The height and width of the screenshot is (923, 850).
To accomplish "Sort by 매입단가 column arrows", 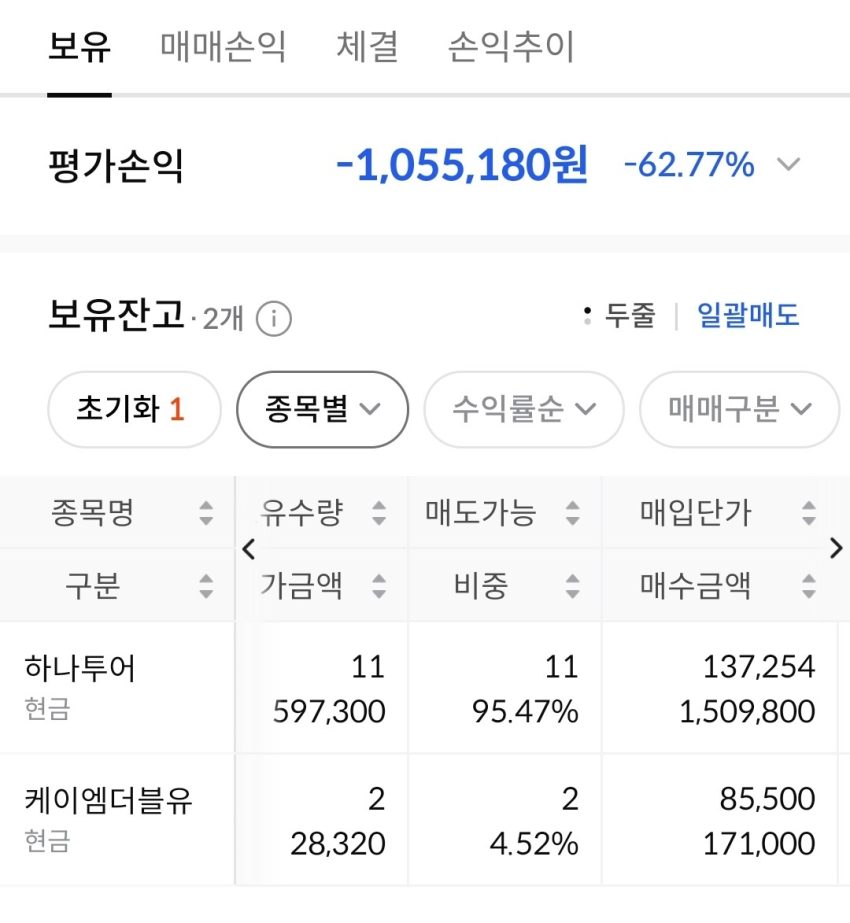I will (x=809, y=513).
